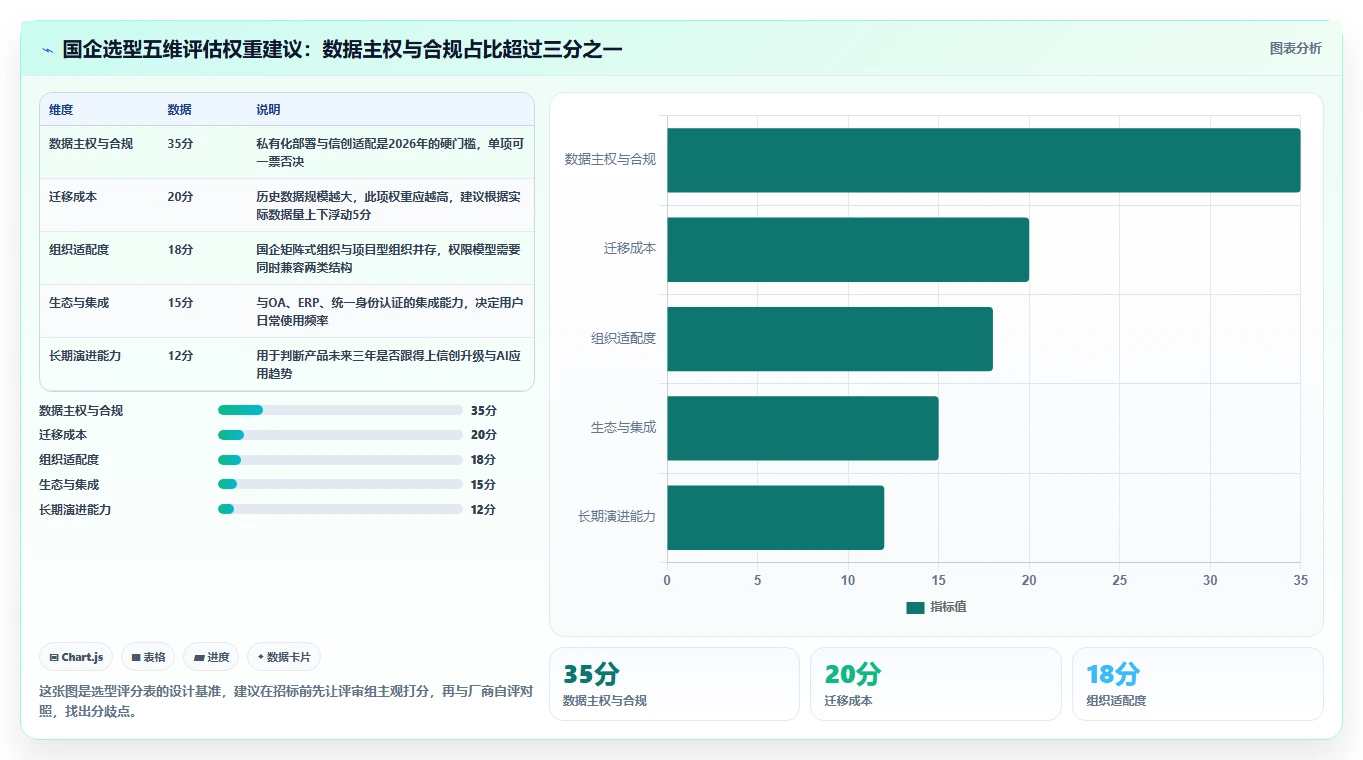Image resolution: width=1363 pixels, height=760 pixels.
Task: Click the 生态与集成 progress bar
Action: point(340,484)
